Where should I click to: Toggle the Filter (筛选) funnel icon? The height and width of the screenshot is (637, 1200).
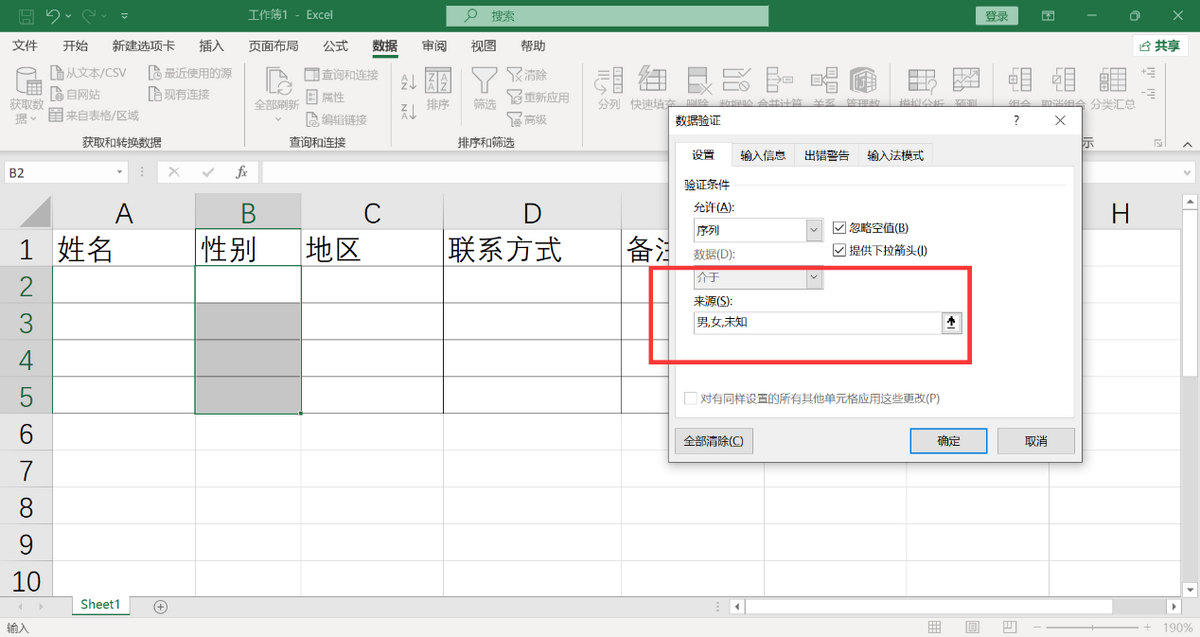click(485, 89)
